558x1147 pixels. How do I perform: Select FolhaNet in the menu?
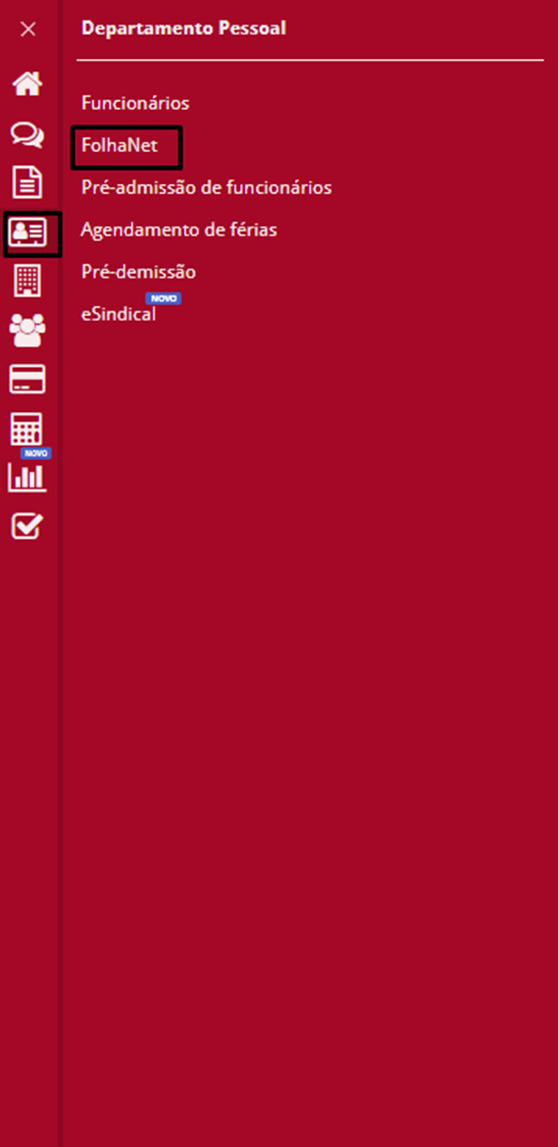(119, 146)
